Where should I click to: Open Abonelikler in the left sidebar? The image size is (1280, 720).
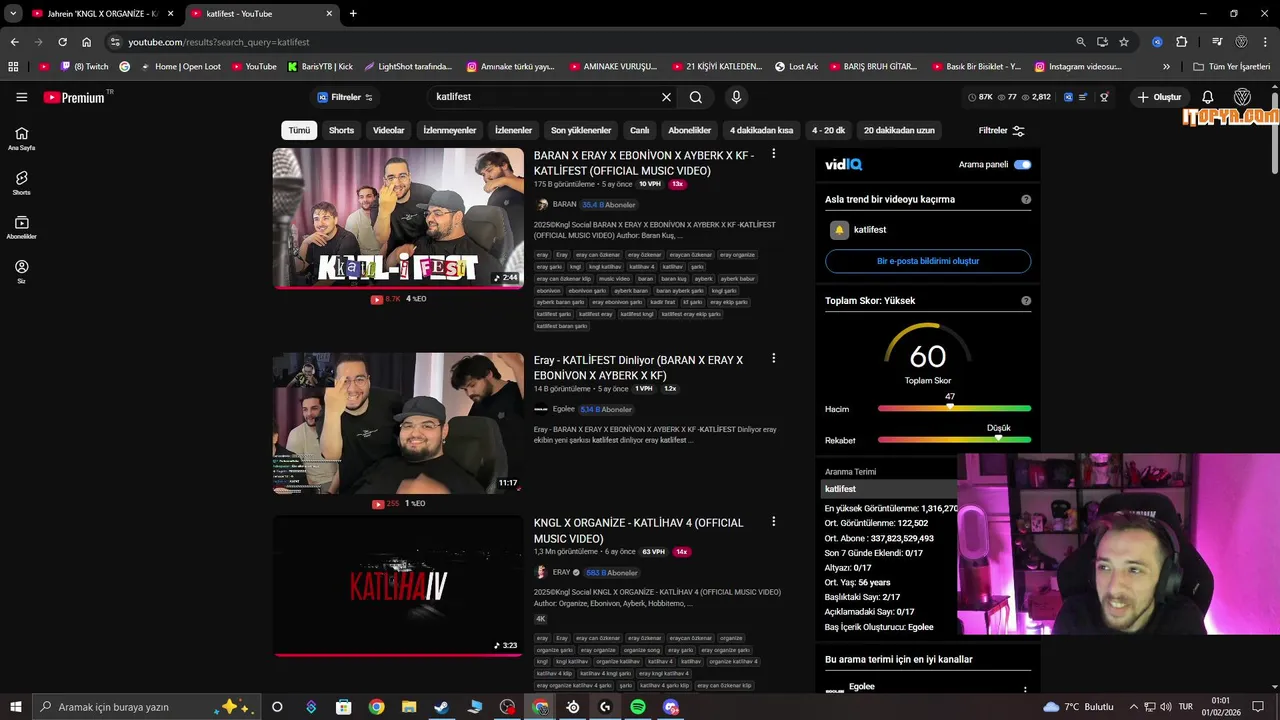(21, 228)
